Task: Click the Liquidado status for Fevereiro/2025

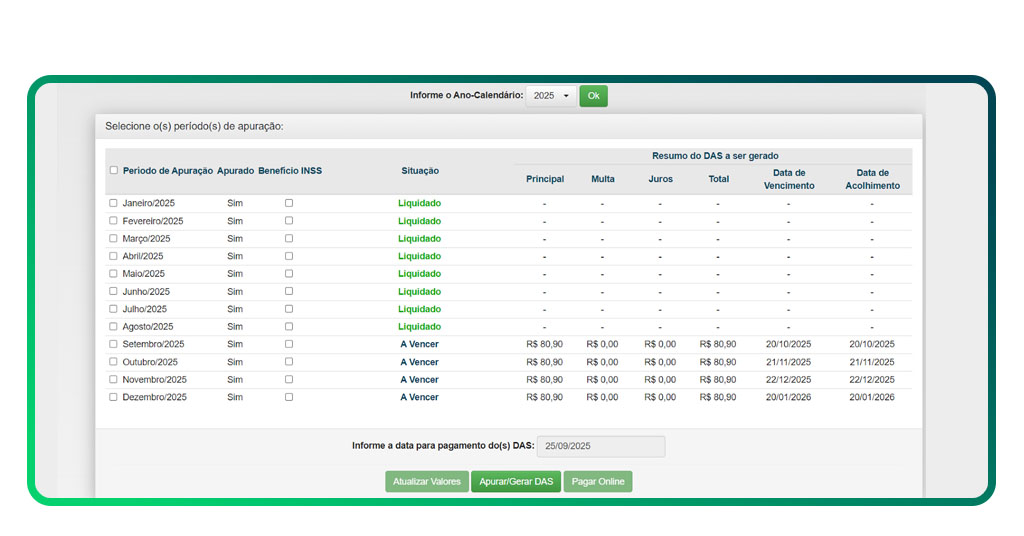Action: pos(419,221)
